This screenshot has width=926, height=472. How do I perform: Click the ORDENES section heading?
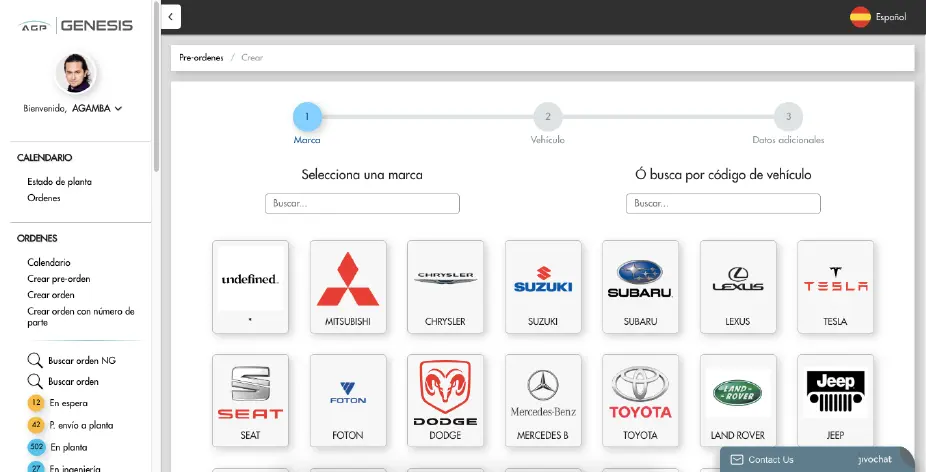(37, 239)
